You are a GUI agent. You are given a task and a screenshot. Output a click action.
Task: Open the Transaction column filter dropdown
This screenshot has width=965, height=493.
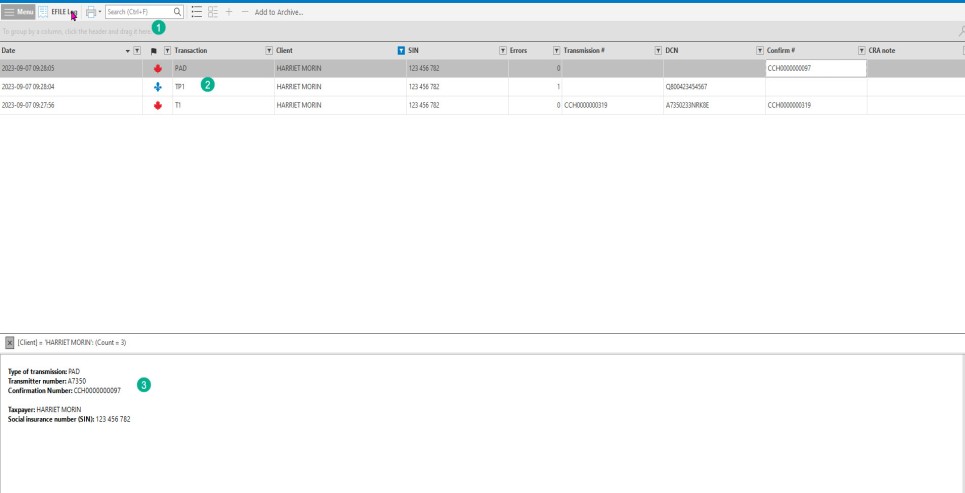(268, 50)
